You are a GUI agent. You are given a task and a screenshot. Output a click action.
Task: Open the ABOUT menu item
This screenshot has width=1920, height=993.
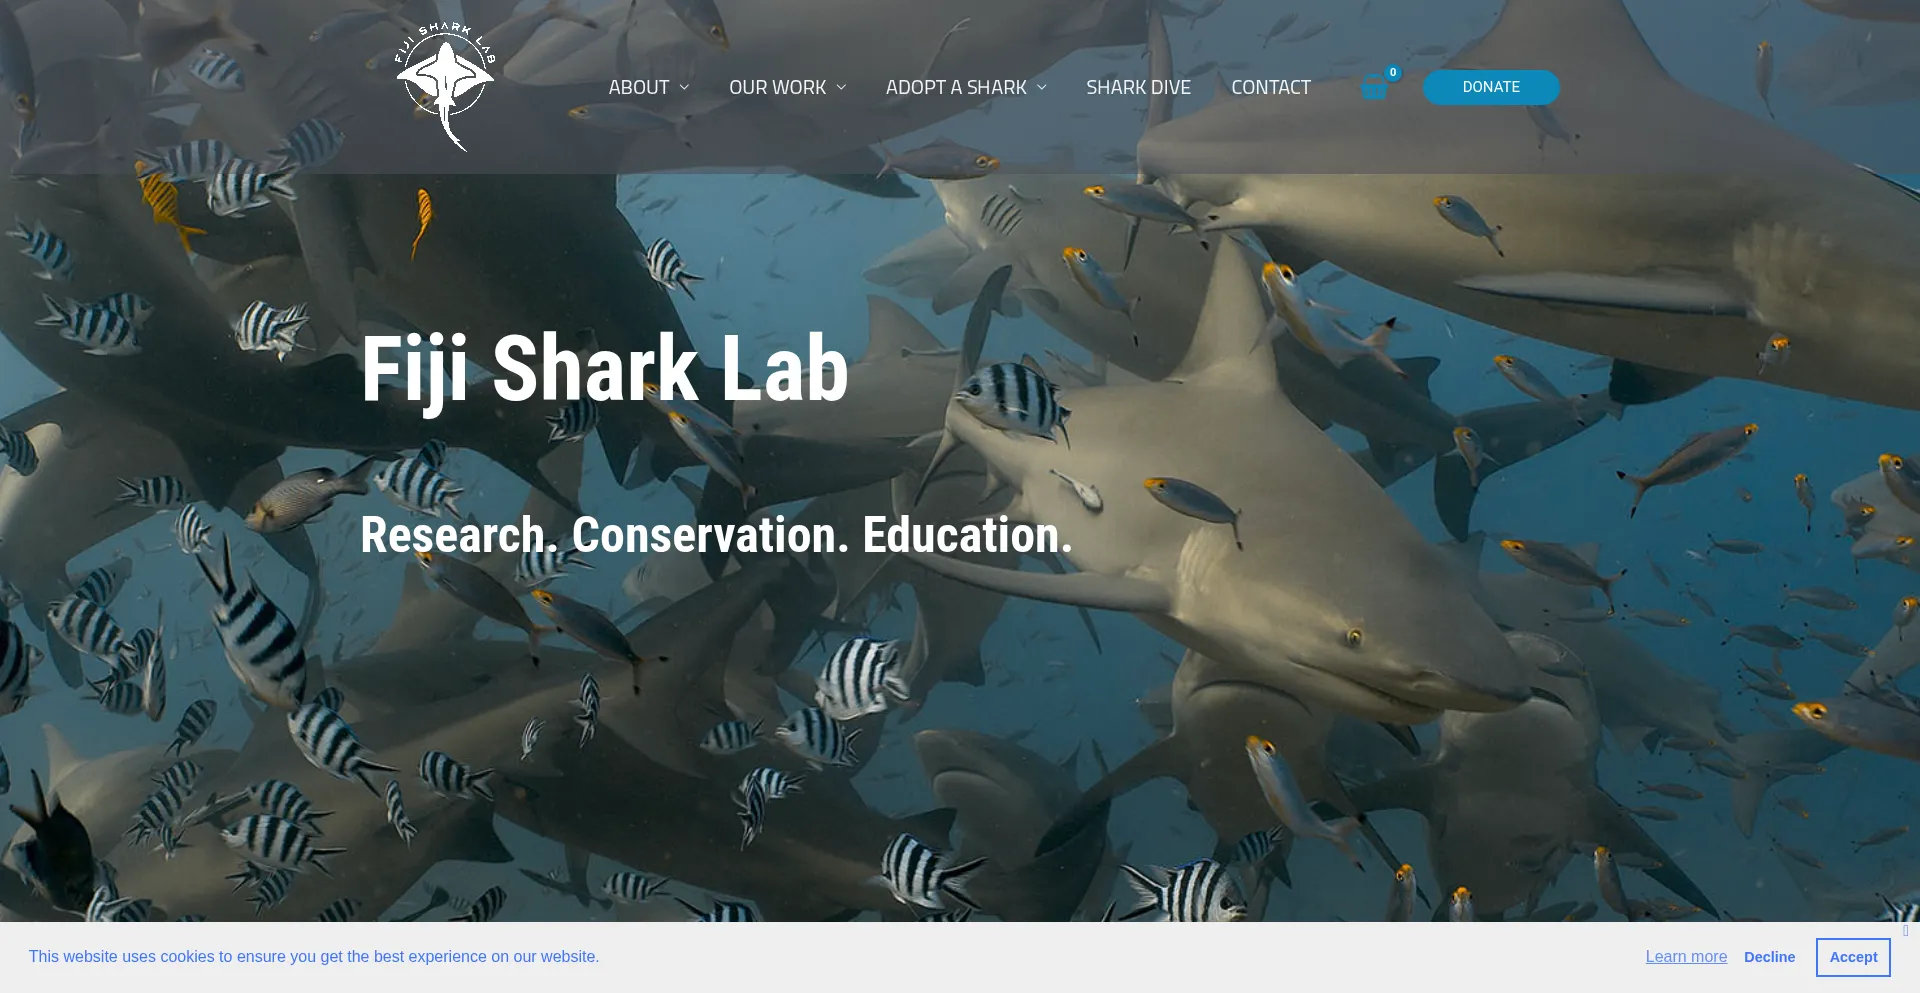click(x=639, y=88)
